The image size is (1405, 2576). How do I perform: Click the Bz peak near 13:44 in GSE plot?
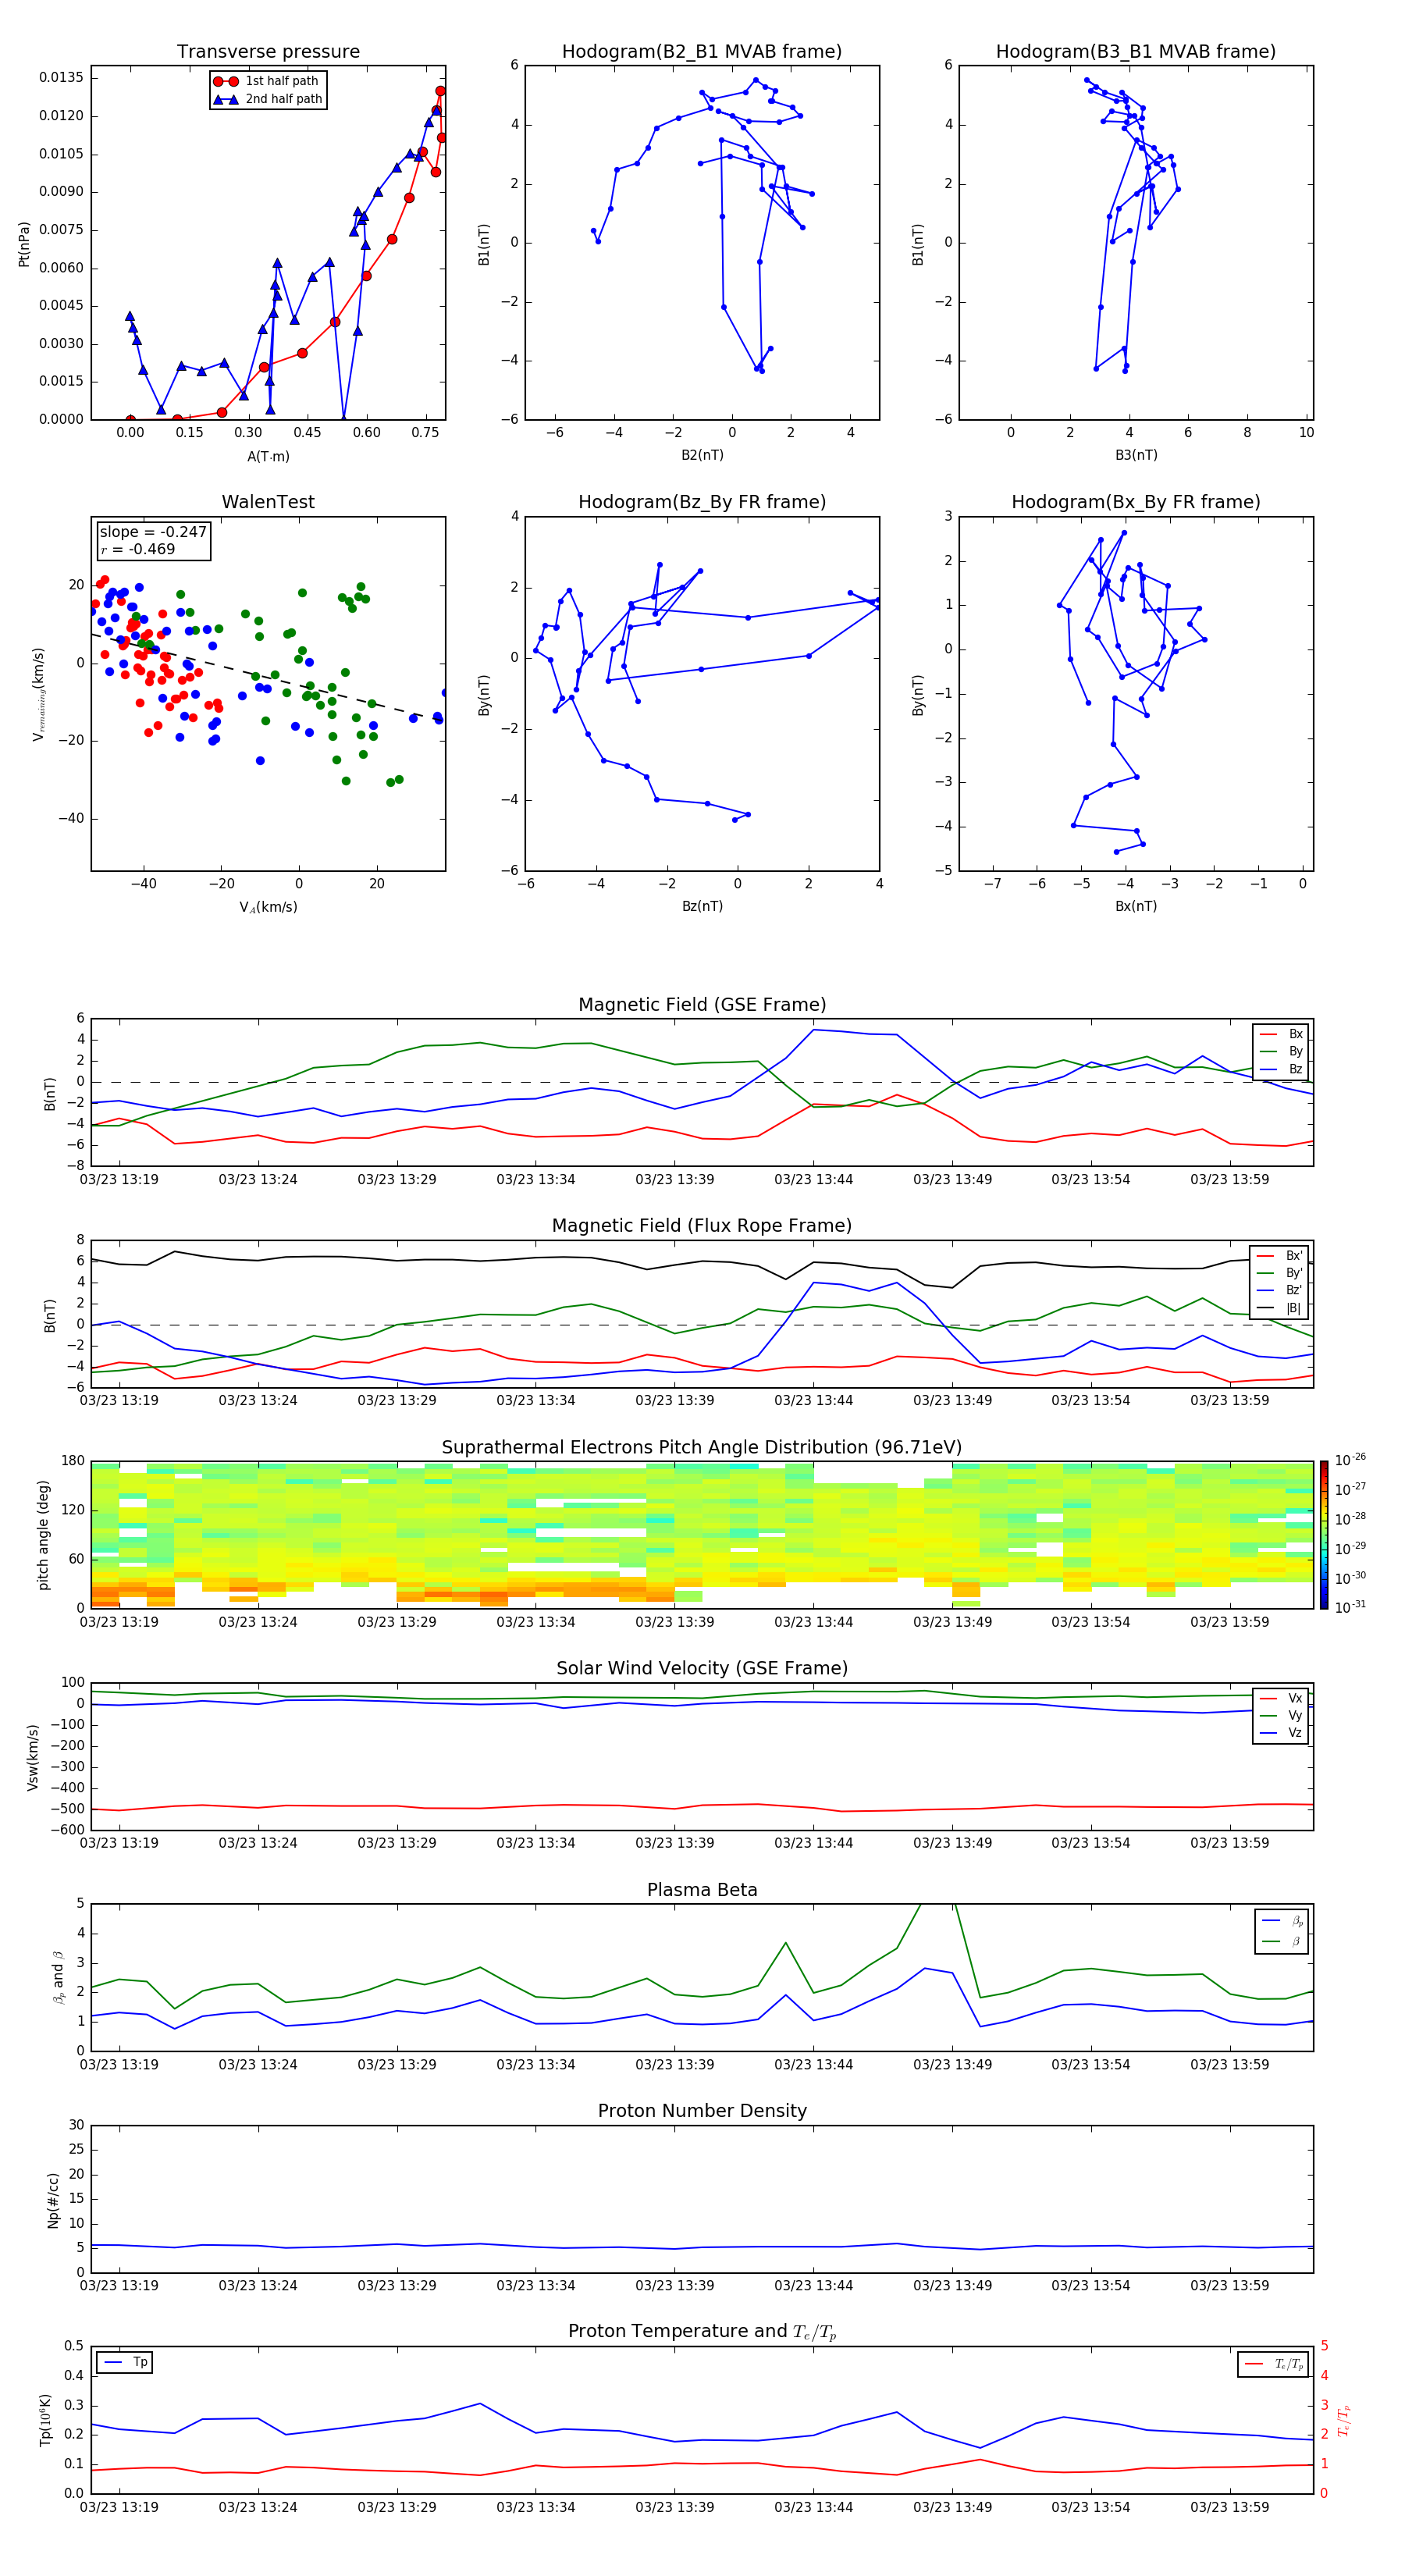click(x=814, y=1030)
